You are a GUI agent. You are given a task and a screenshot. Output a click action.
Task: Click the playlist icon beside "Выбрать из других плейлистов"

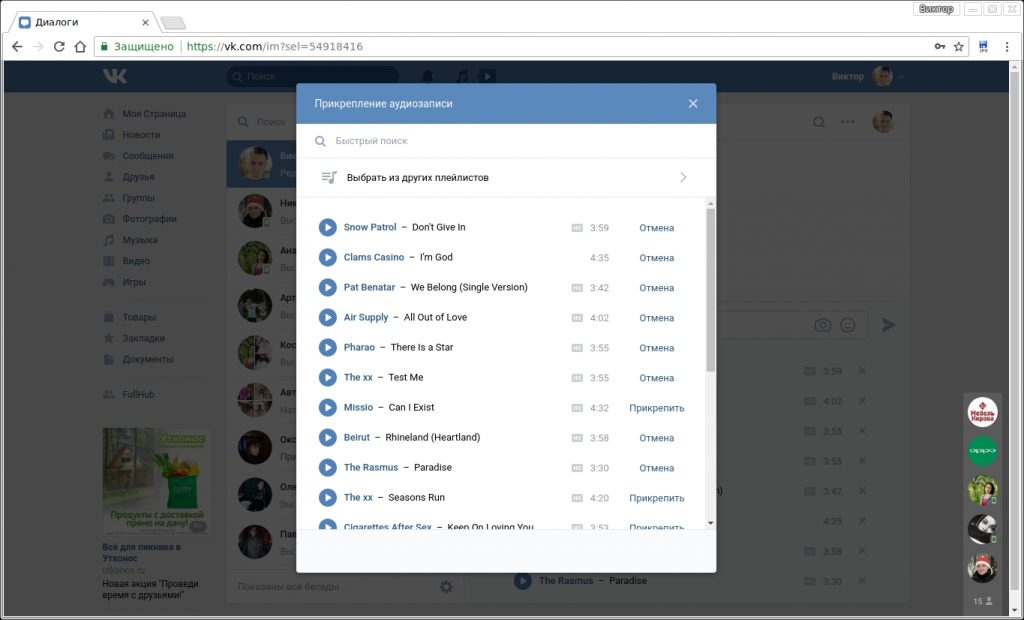[x=329, y=177]
